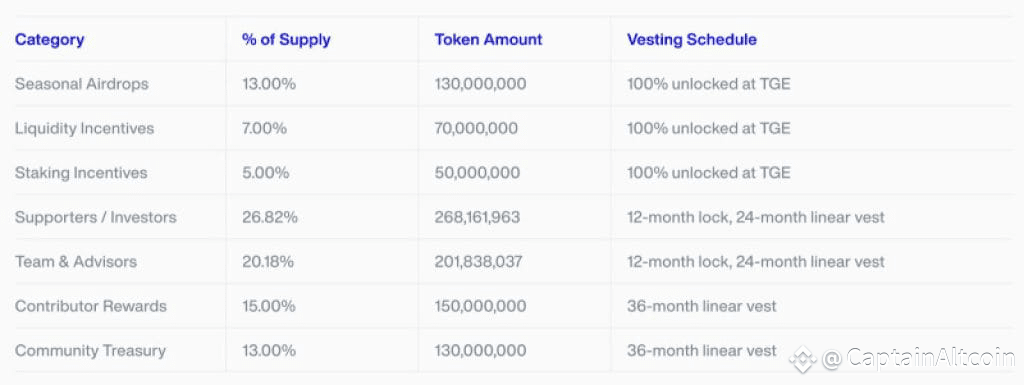
Task: Click the Supporters / Investors category cell
Action: [95, 217]
